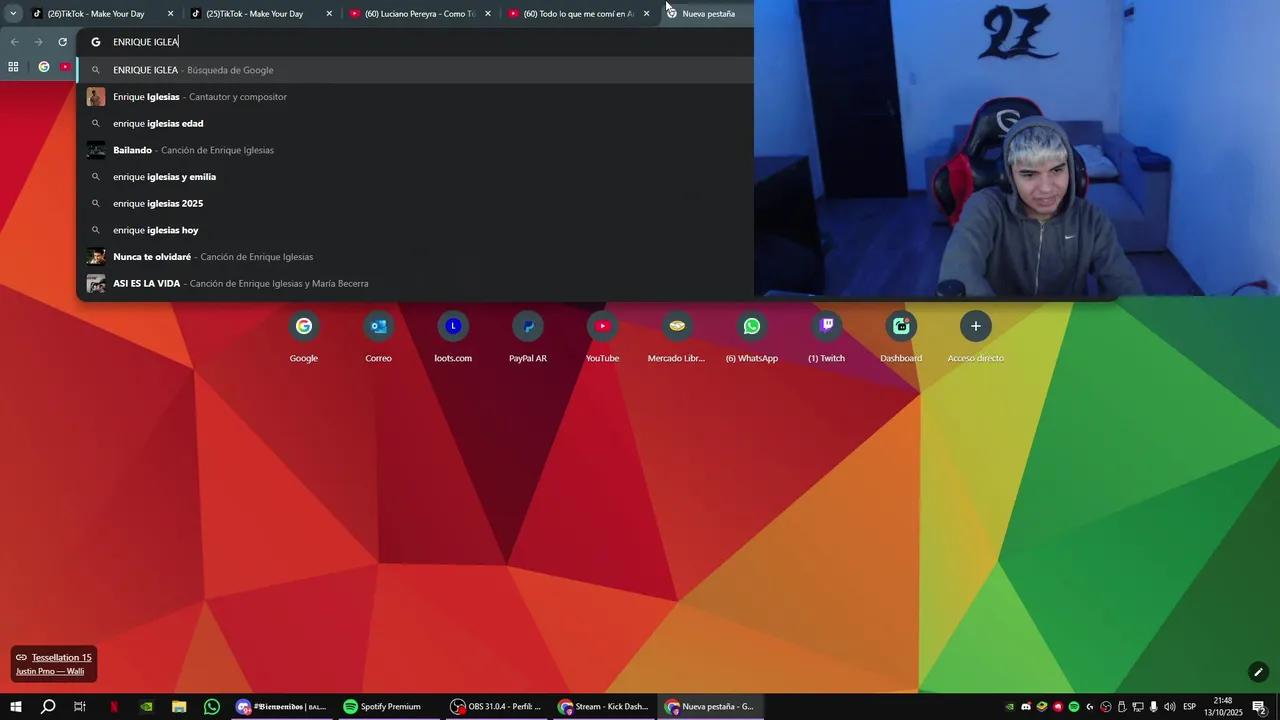Click the microphone icon in system tray

pyautogui.click(x=1153, y=707)
